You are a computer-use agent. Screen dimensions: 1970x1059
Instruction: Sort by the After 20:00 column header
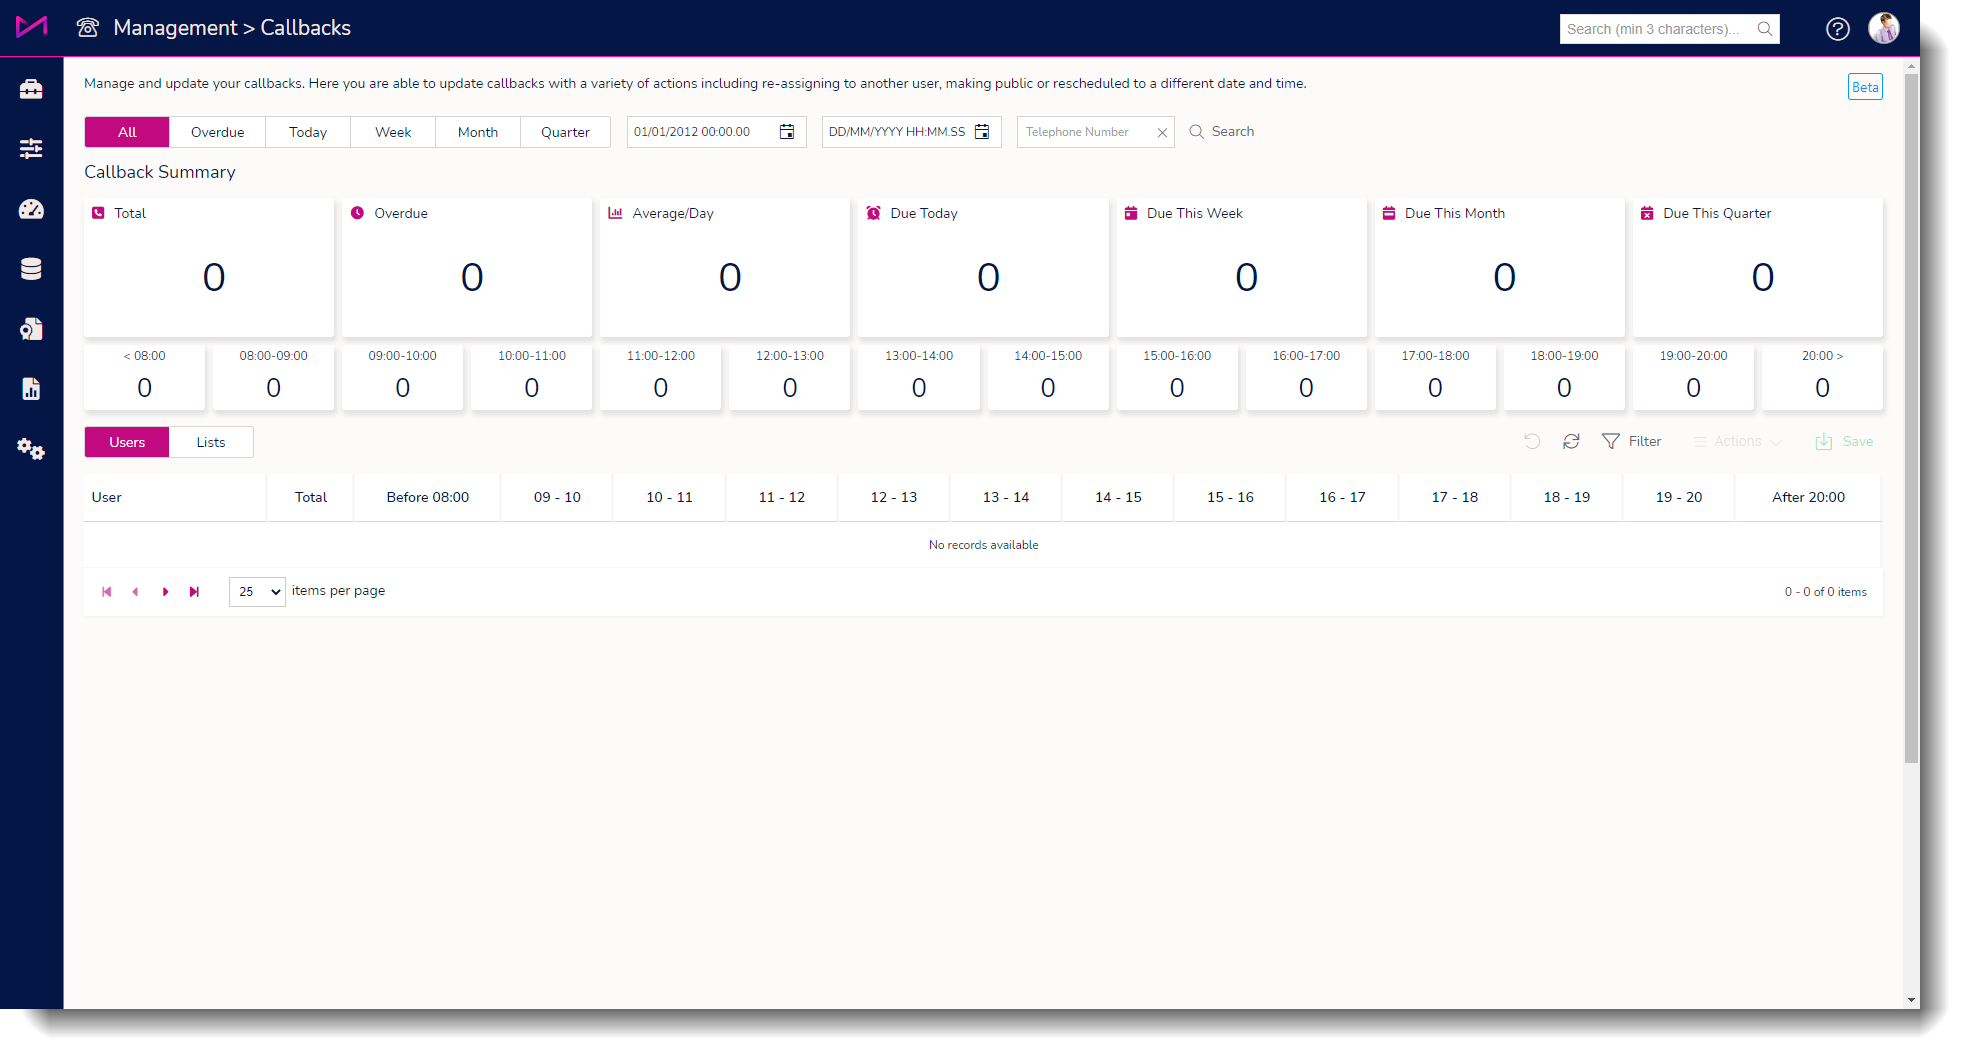[x=1808, y=497]
